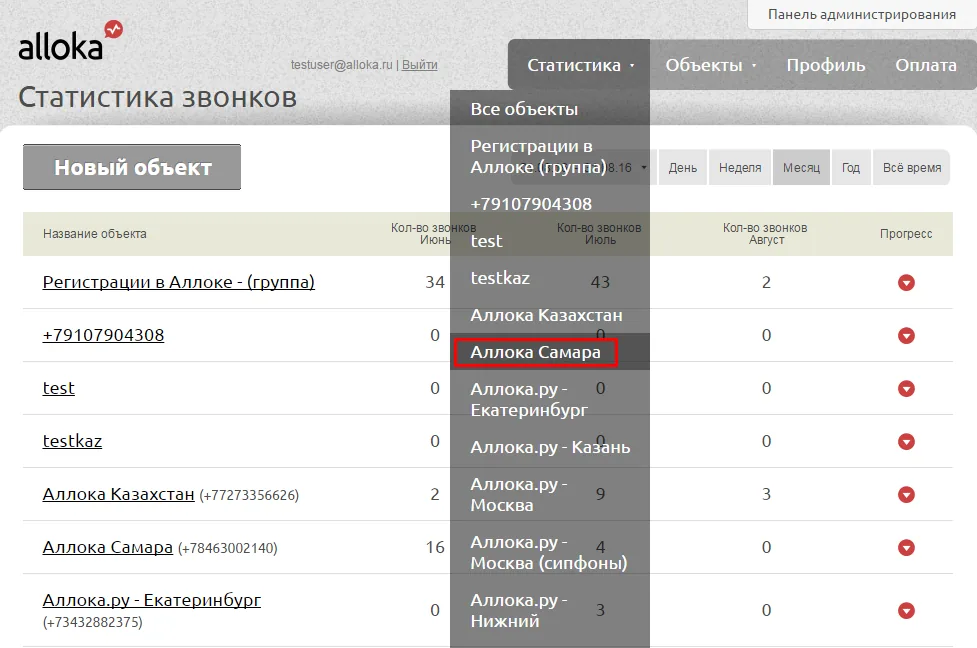Open the Оплата section
Image resolution: width=977 pixels, height=648 pixels.
click(926, 65)
